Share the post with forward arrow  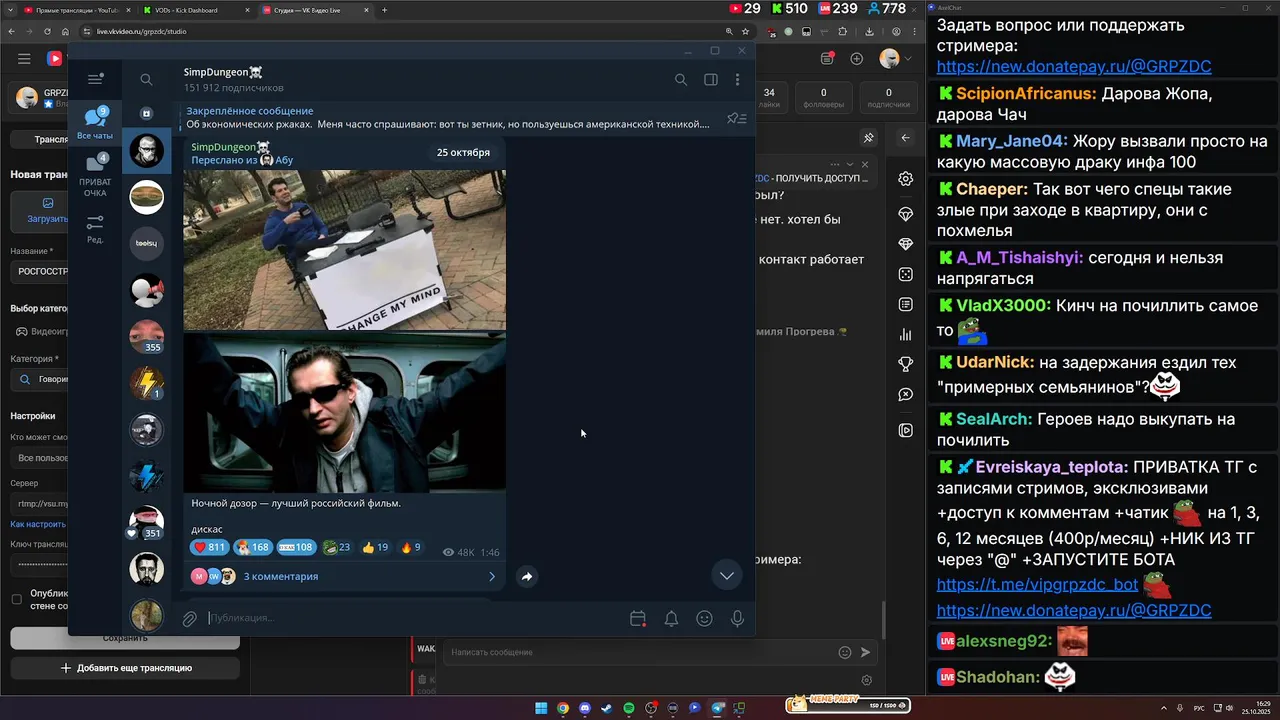click(x=527, y=576)
